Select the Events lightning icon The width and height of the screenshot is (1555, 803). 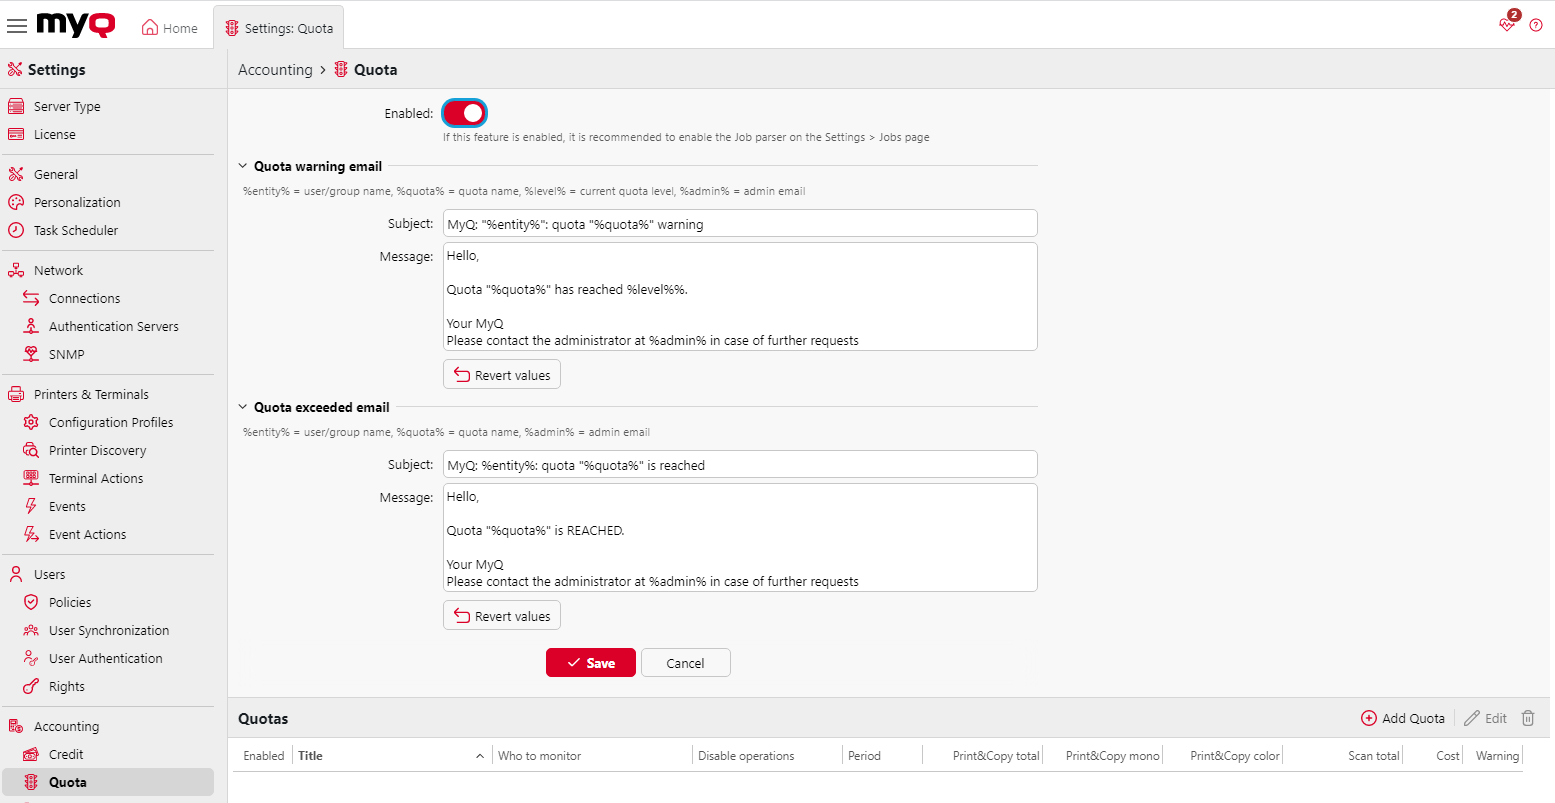[x=31, y=506]
